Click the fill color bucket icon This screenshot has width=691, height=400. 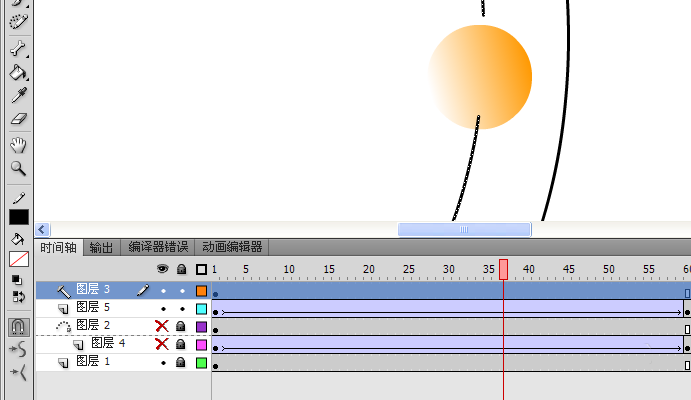18,239
